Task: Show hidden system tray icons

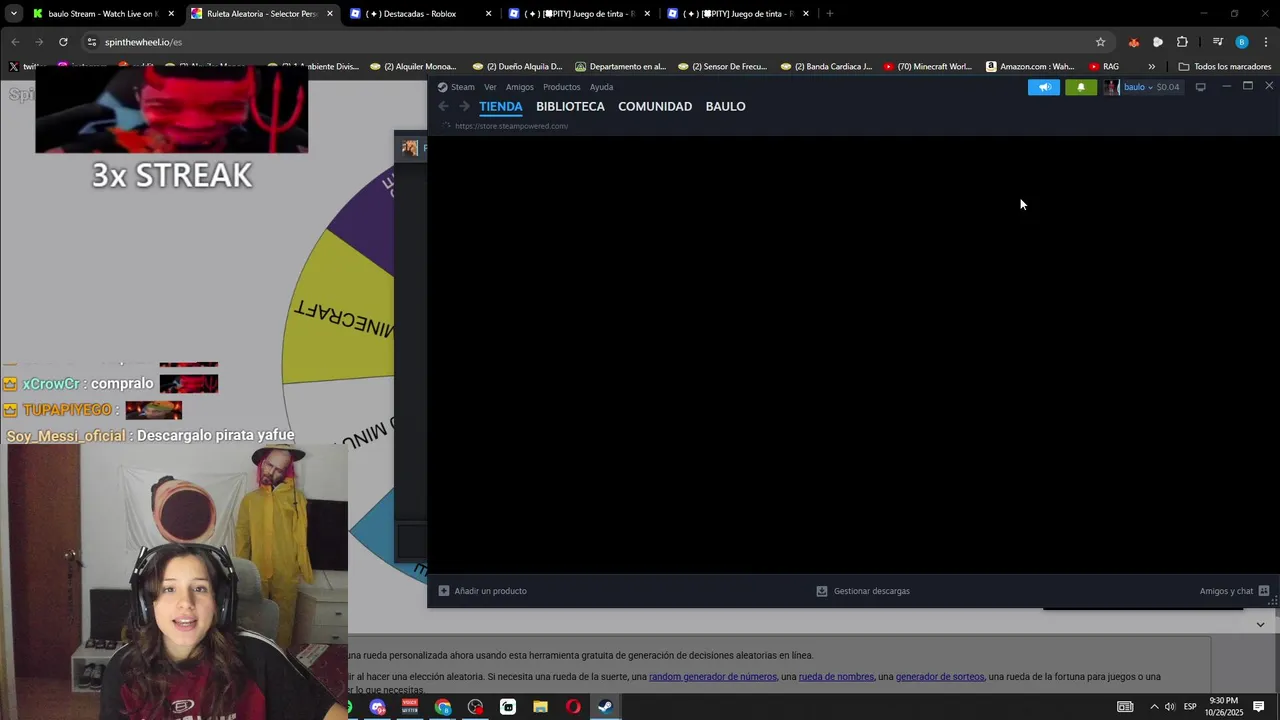Action: click(x=1153, y=707)
